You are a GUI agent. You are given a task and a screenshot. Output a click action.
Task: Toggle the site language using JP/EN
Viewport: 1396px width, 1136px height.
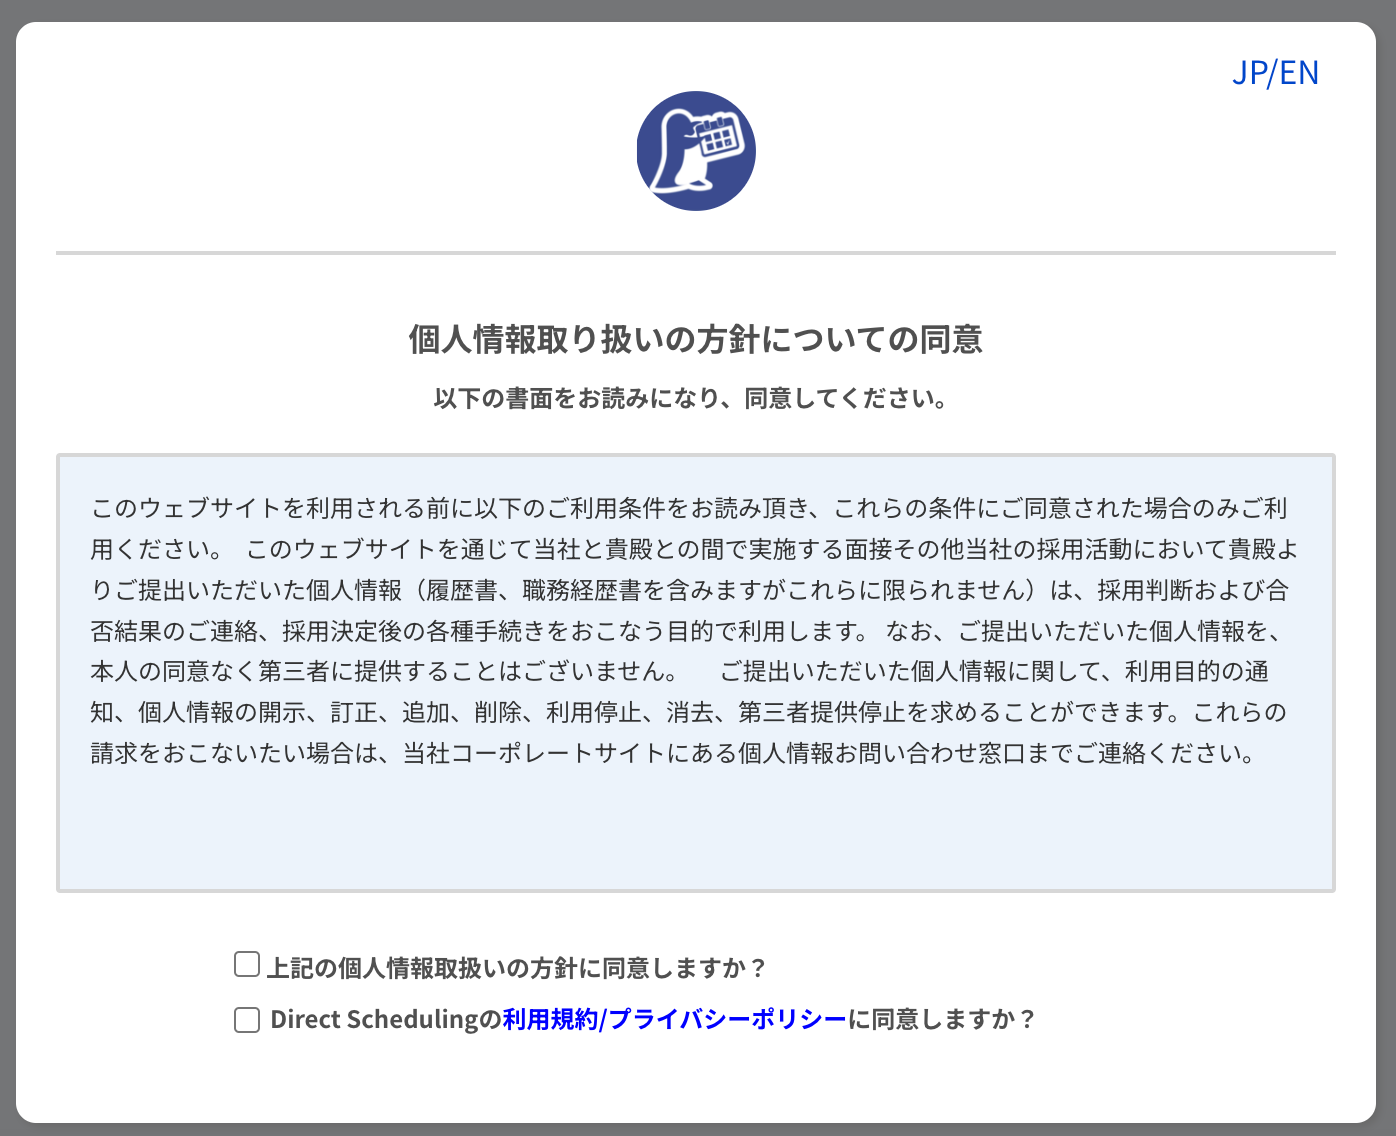pyautogui.click(x=1277, y=73)
